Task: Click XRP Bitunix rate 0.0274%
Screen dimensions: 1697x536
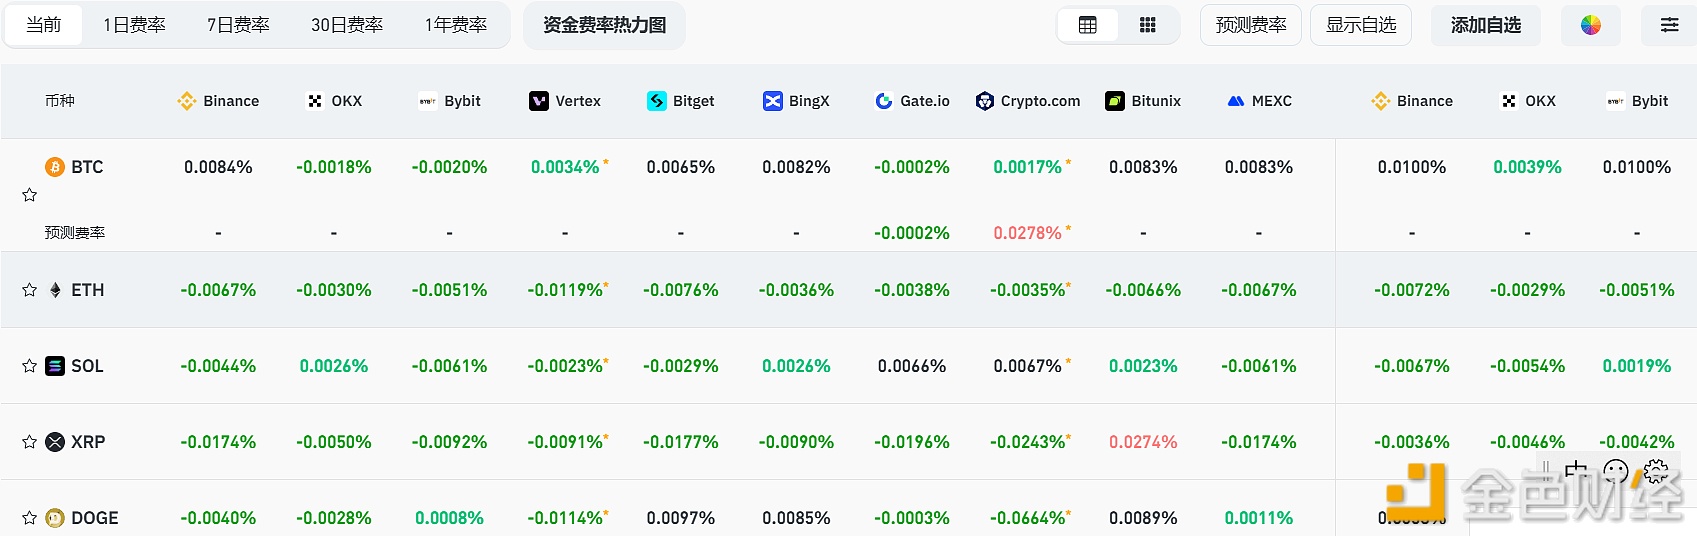Action: pyautogui.click(x=1143, y=442)
